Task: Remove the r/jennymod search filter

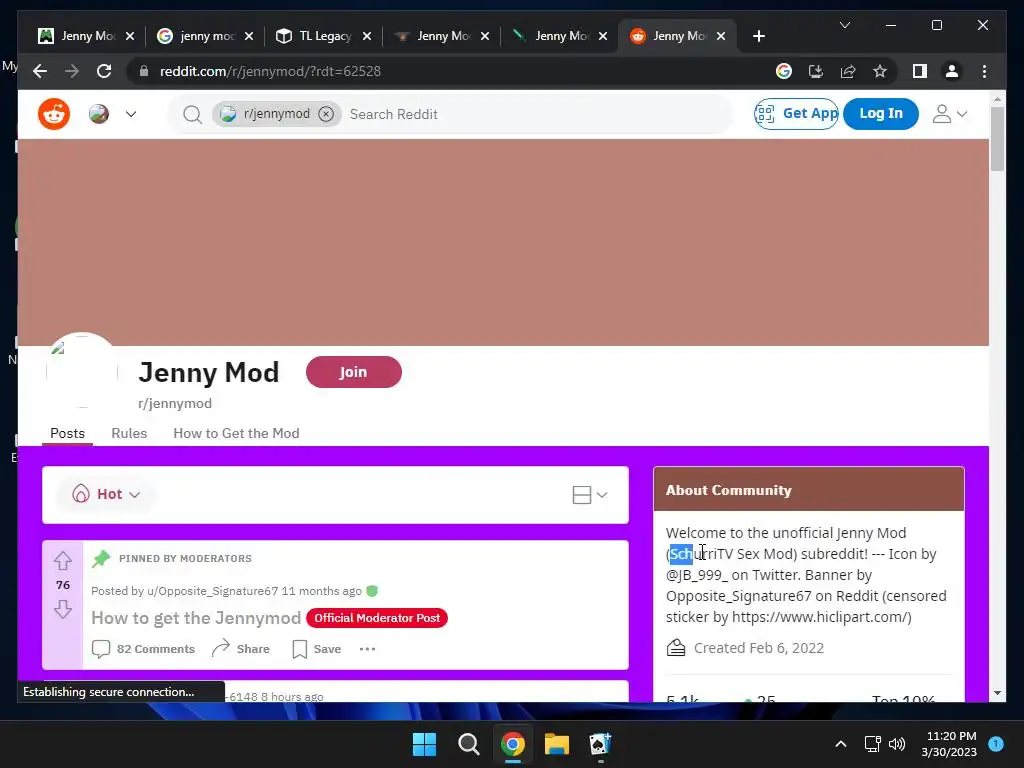Action: [326, 114]
